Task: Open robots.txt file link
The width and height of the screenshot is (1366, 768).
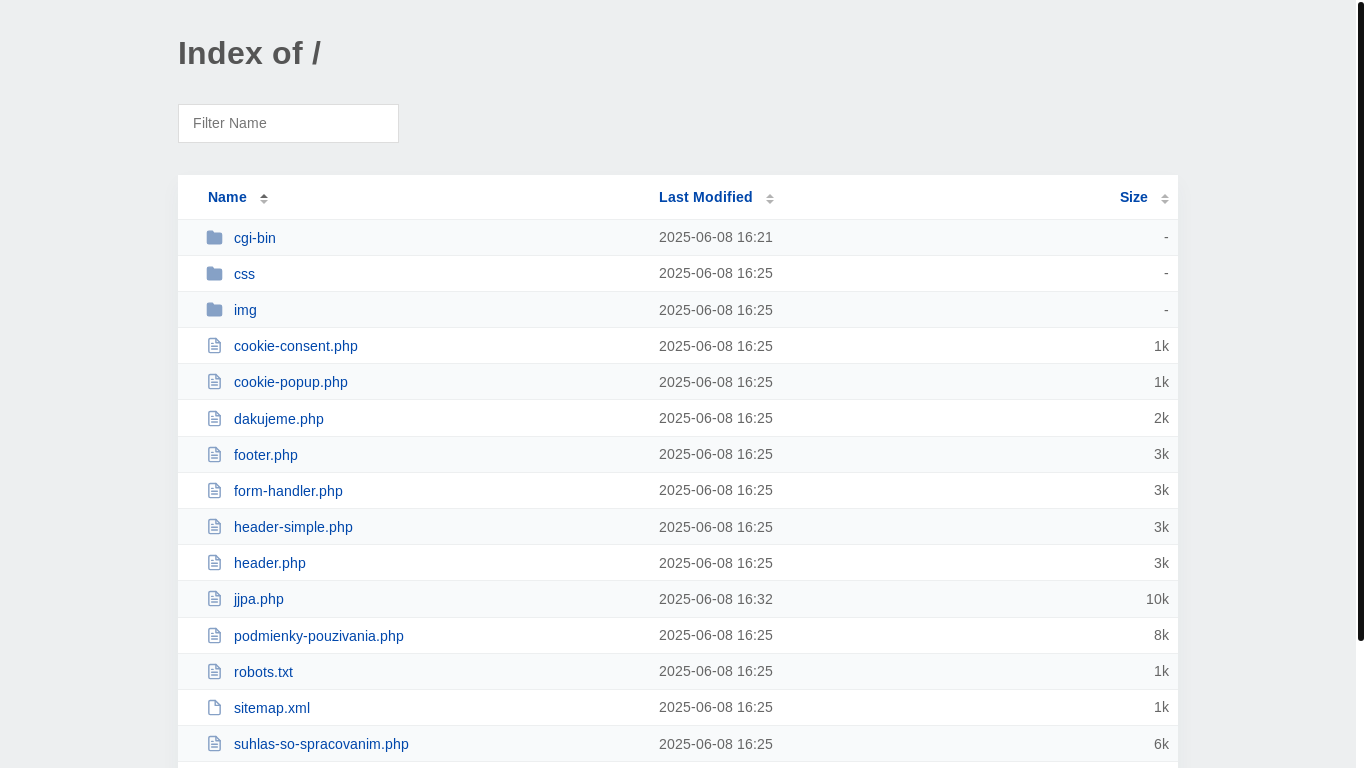Action: (x=263, y=672)
